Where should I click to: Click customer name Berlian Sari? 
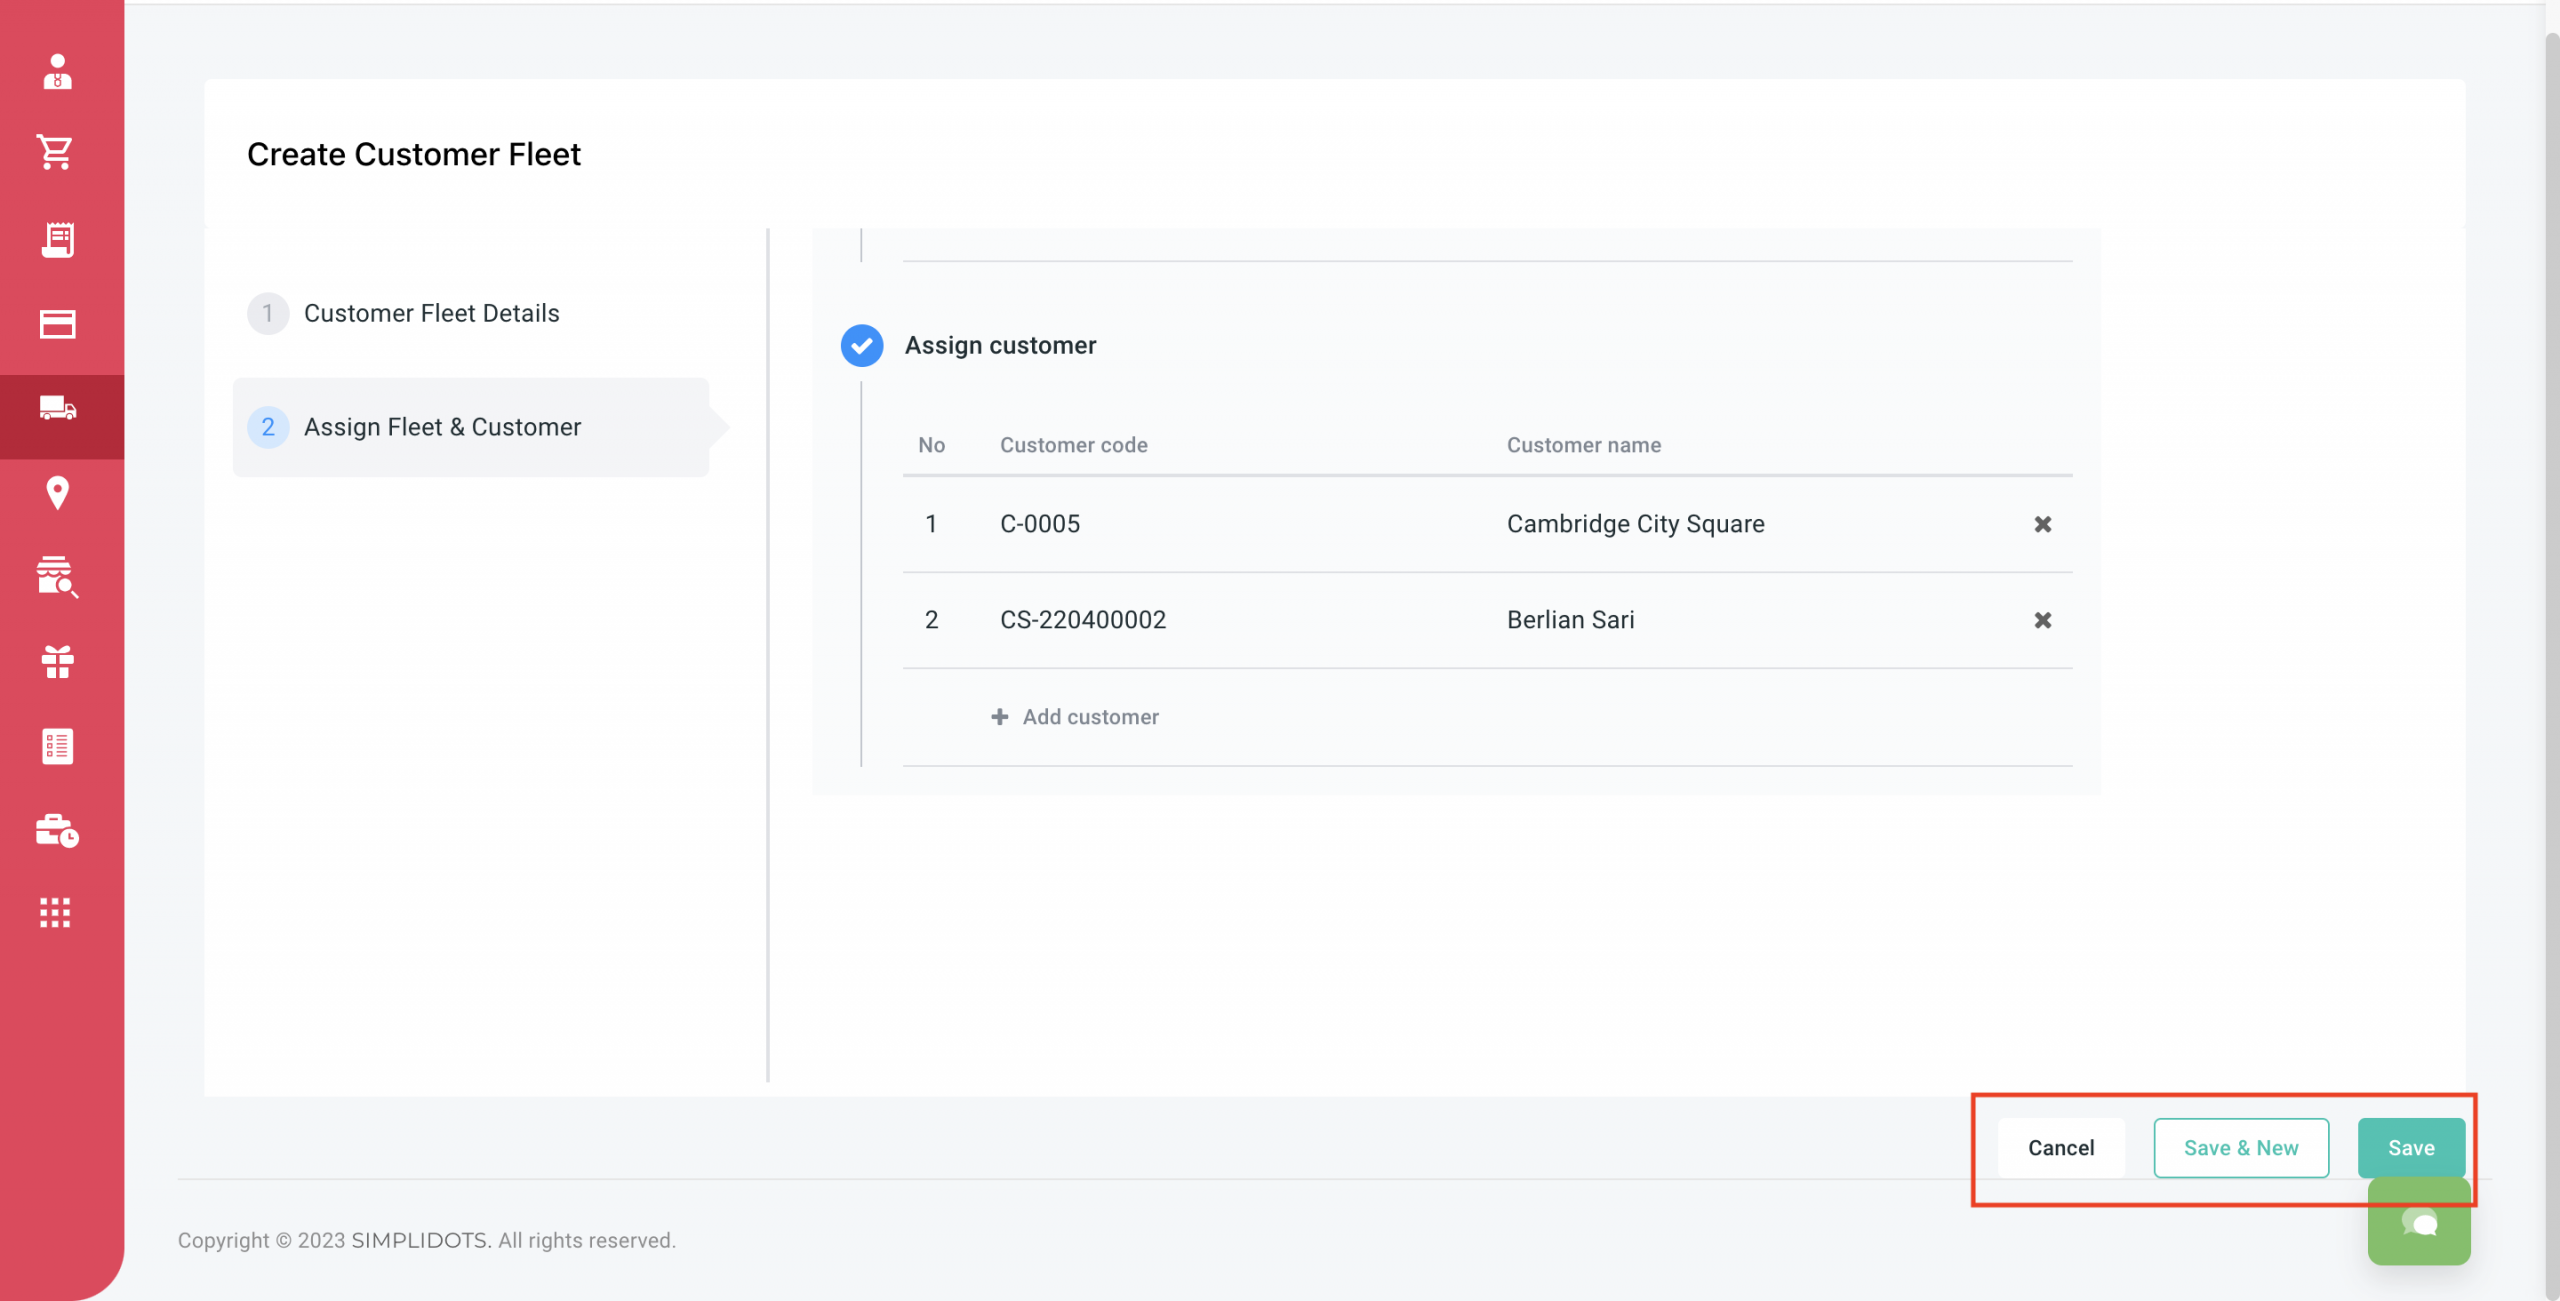(x=1570, y=620)
